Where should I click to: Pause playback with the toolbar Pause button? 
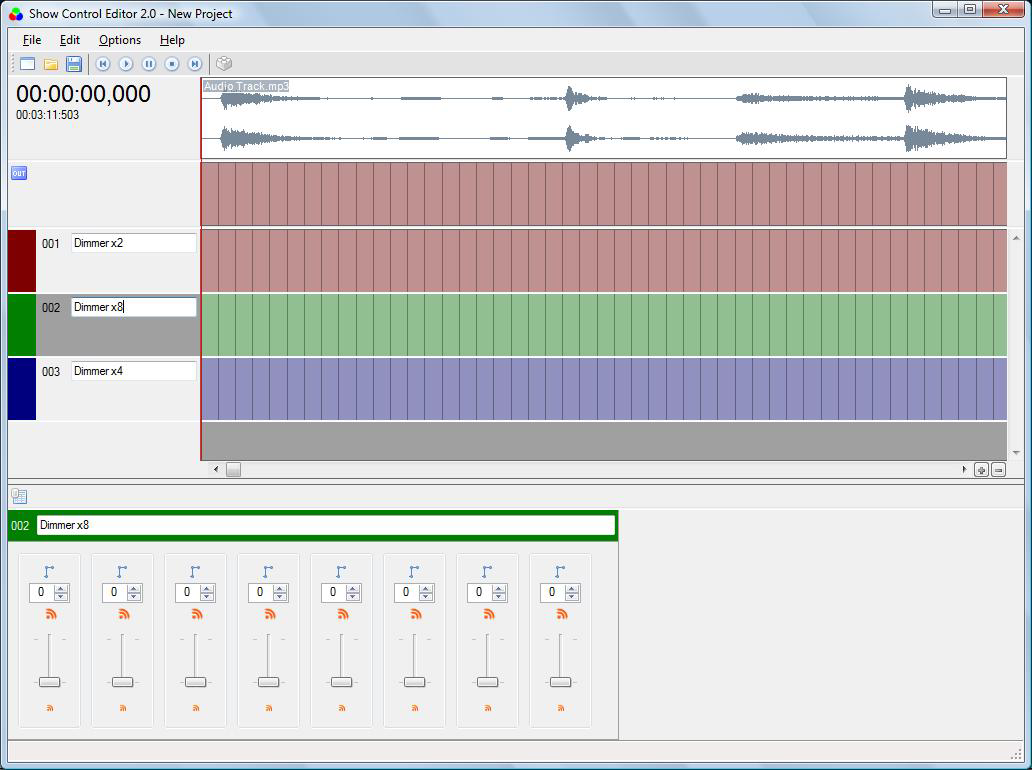point(149,64)
